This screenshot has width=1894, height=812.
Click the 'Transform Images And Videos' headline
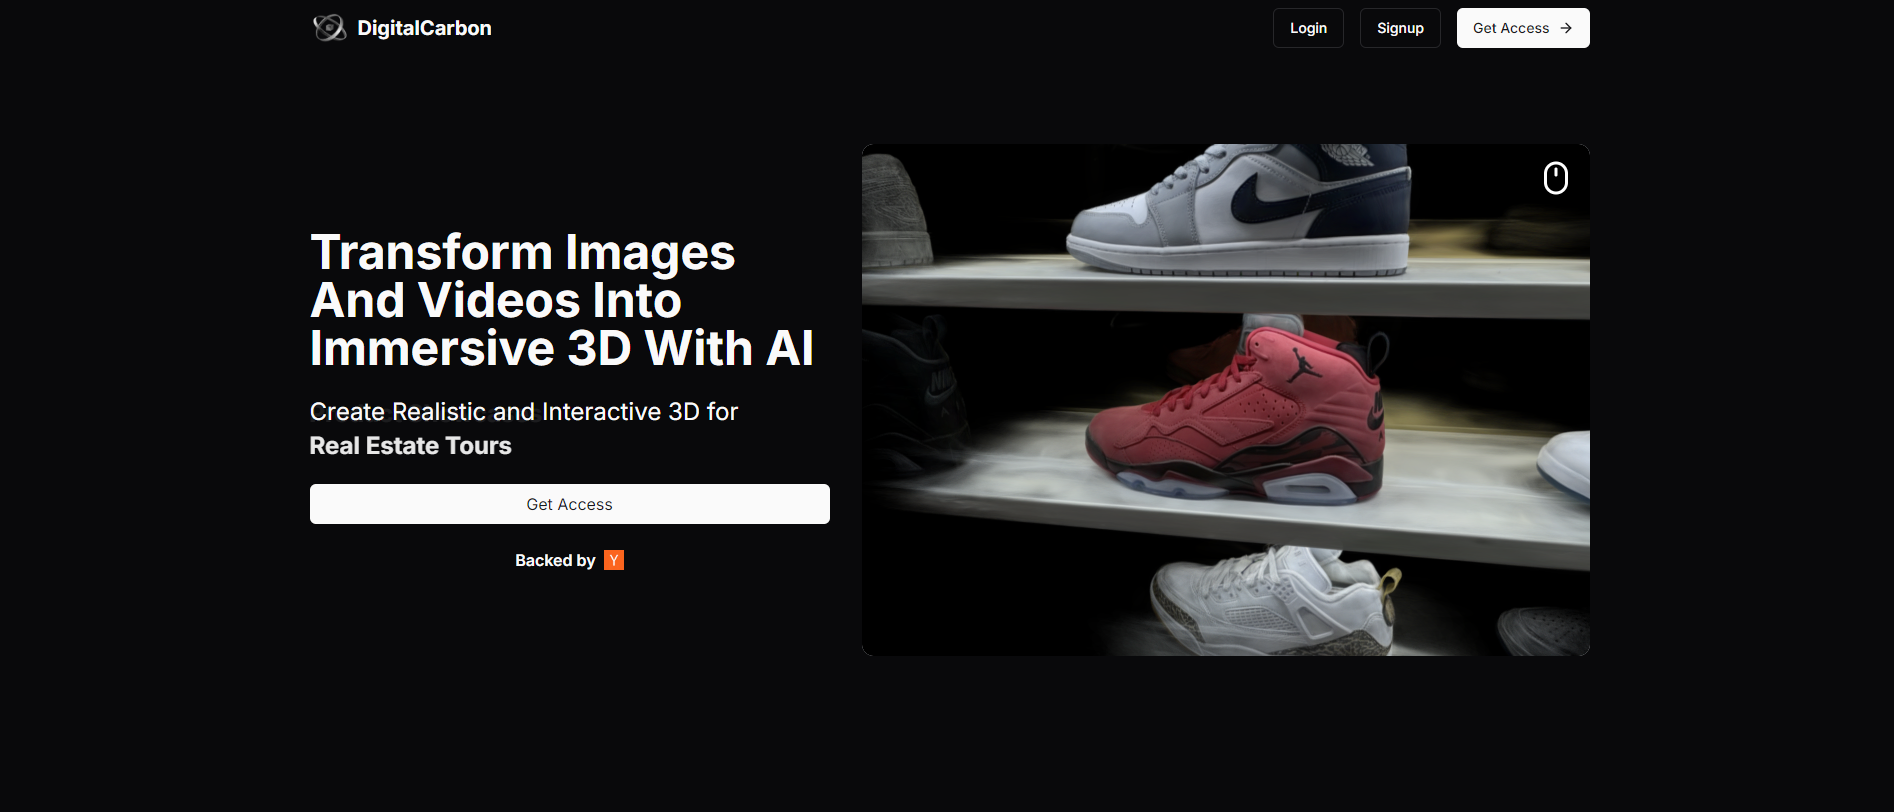pyautogui.click(x=562, y=300)
